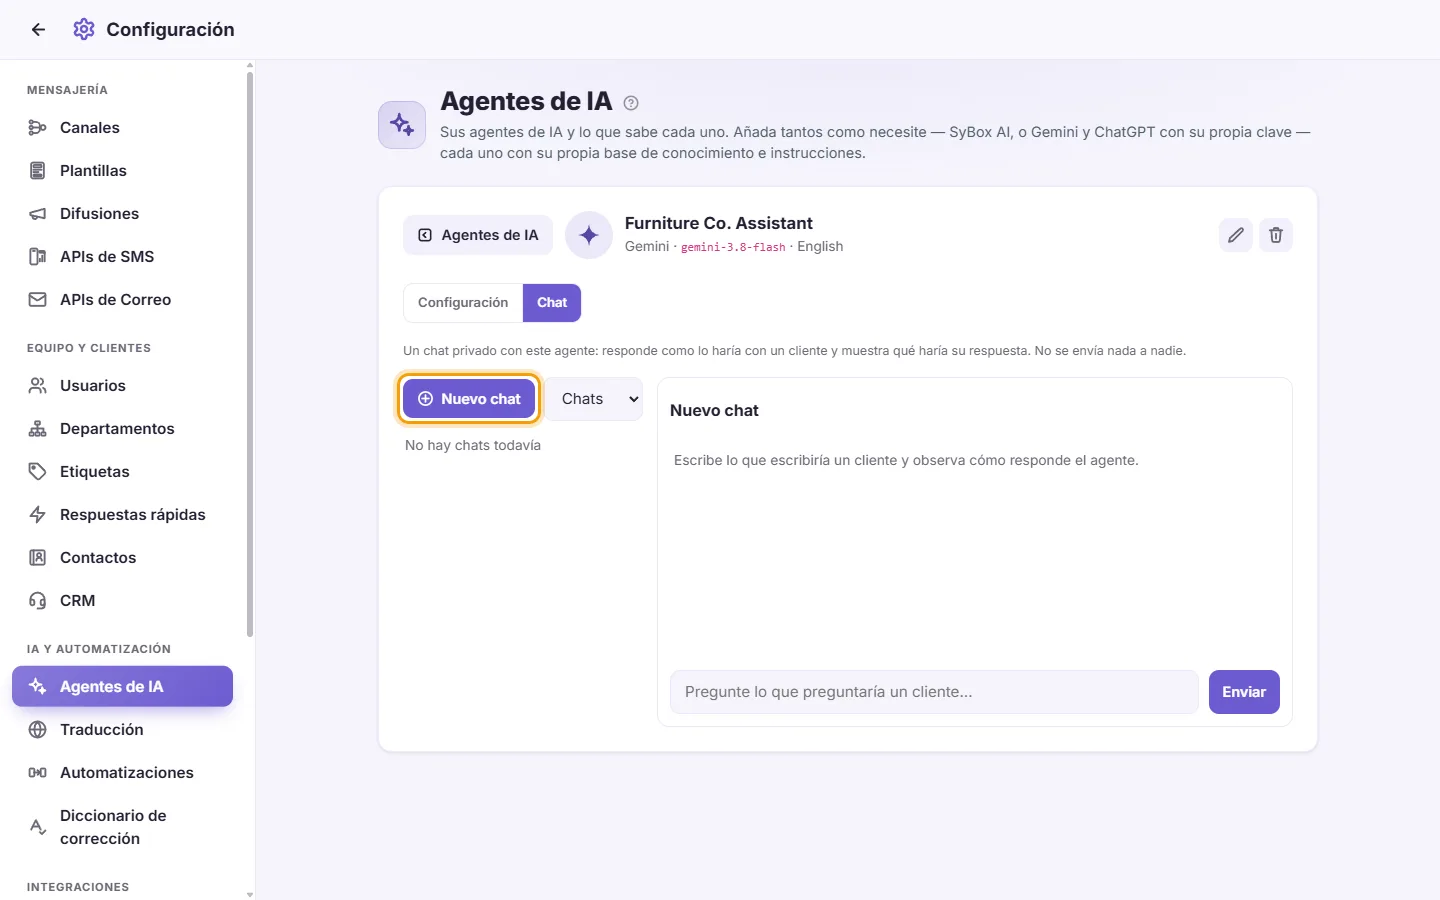Image resolution: width=1440 pixels, height=900 pixels.
Task: Click the Furniture Co. Assistant name
Action: (718, 223)
